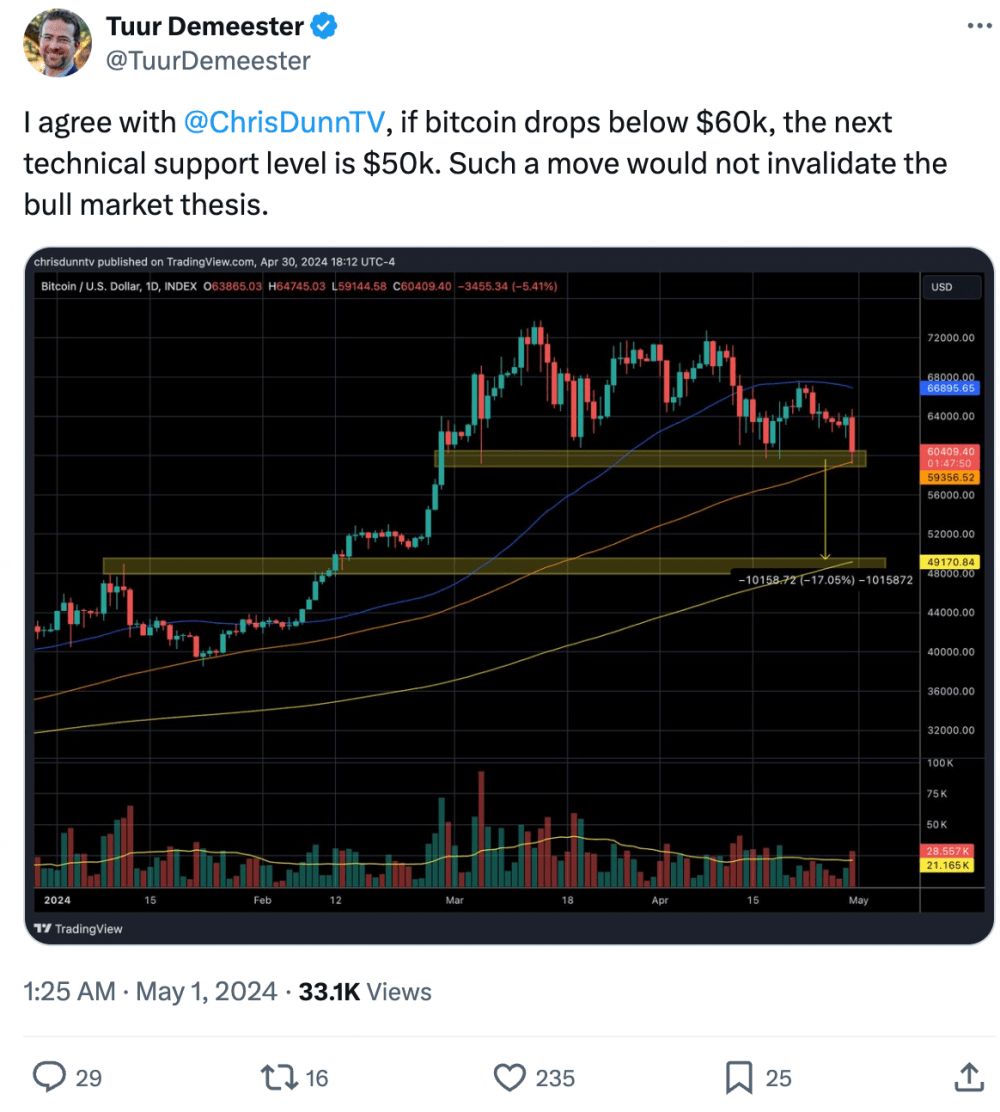Like the tweet with heart icon

pos(509,1077)
